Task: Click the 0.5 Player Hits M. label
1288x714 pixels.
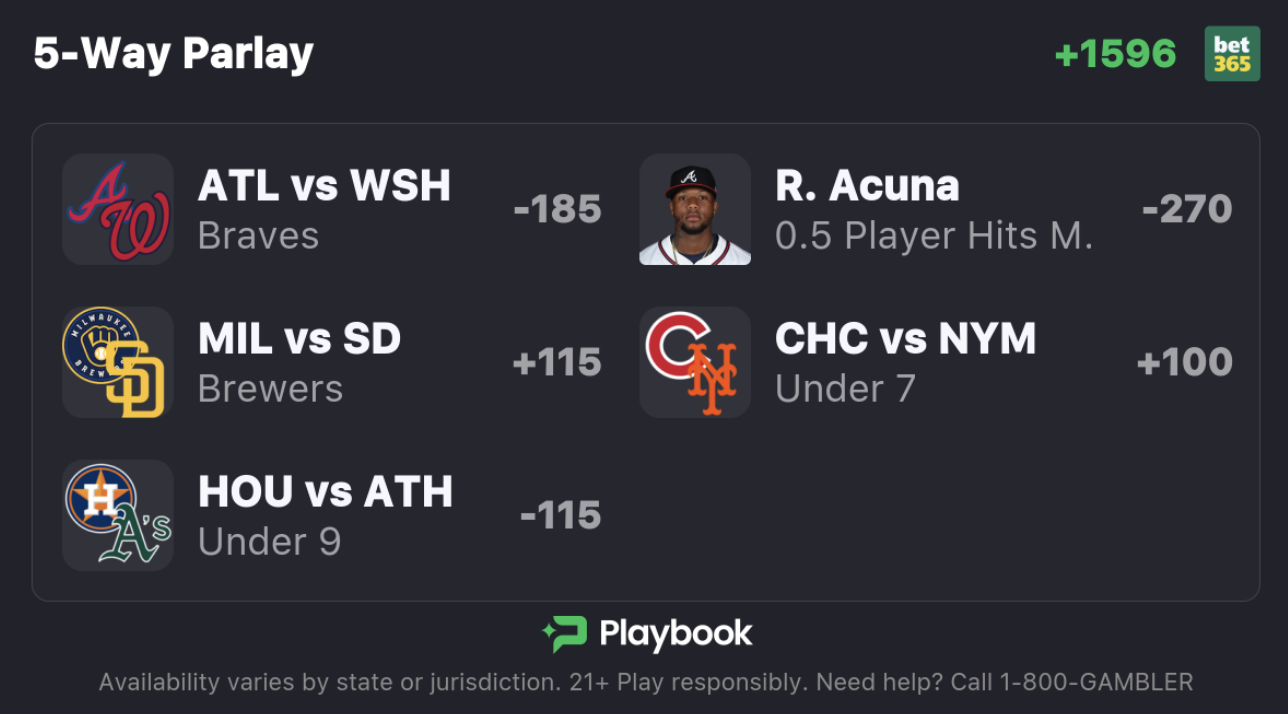Action: pos(934,236)
